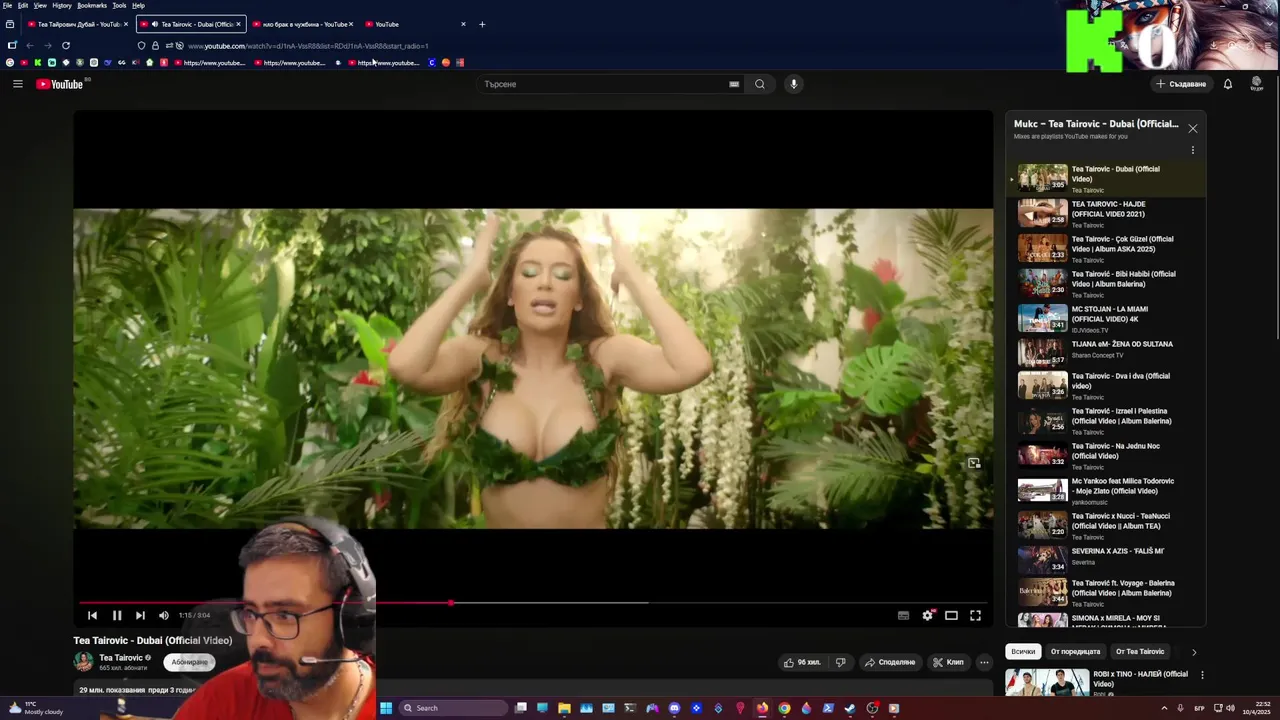Play Tea Tairovic - Dva i dva
This screenshot has width=1280, height=720.
(x=1105, y=386)
